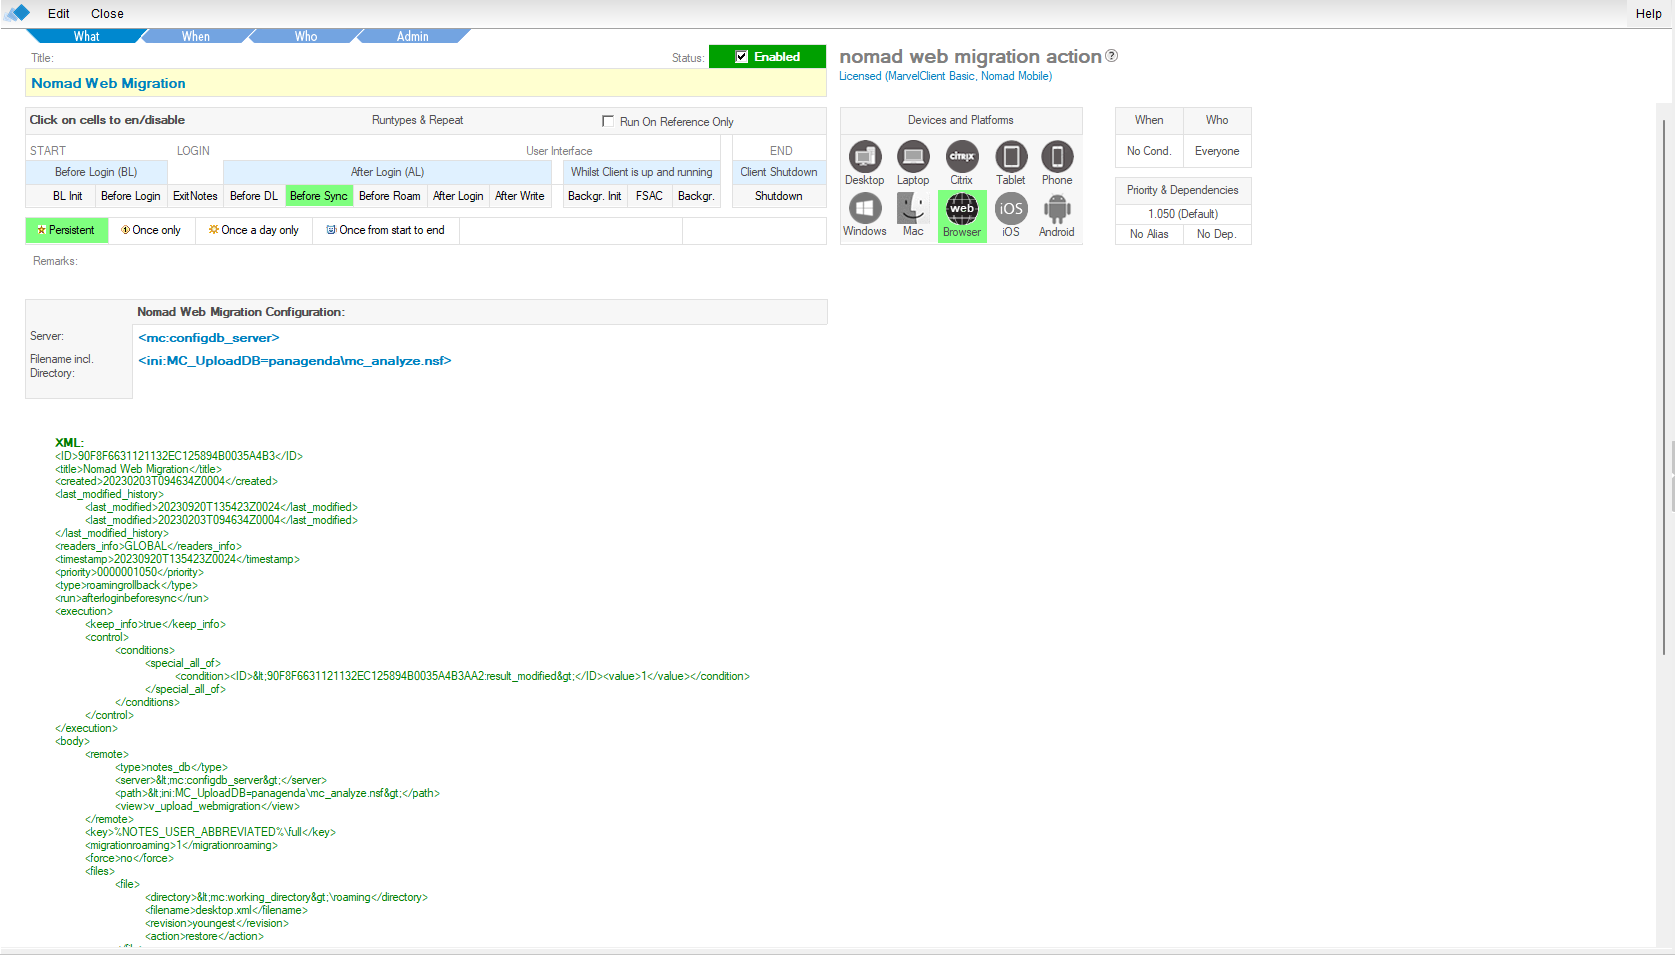
Task: Click the When header in summary panel
Action: (x=1149, y=120)
